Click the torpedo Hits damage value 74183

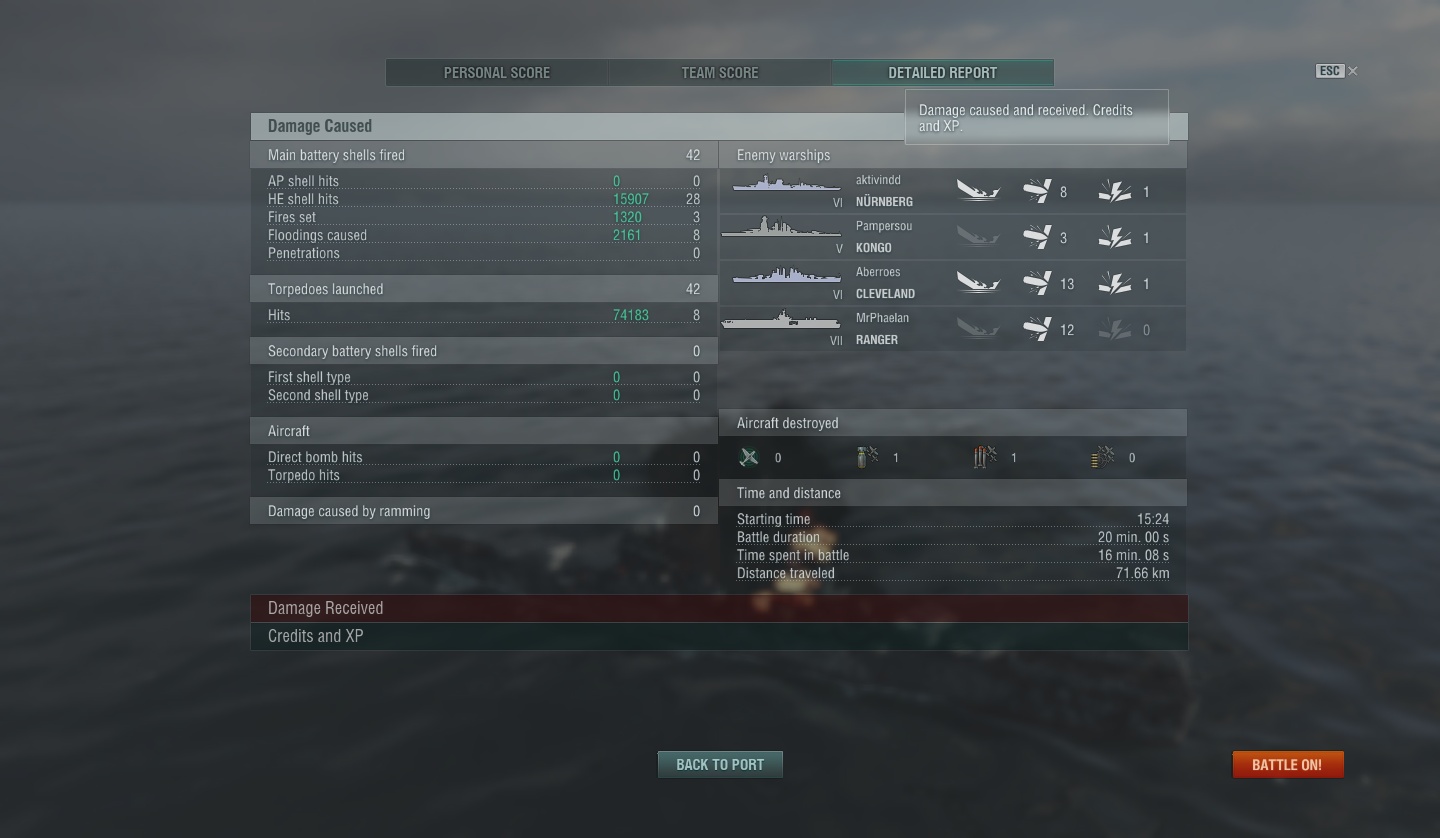coord(631,315)
